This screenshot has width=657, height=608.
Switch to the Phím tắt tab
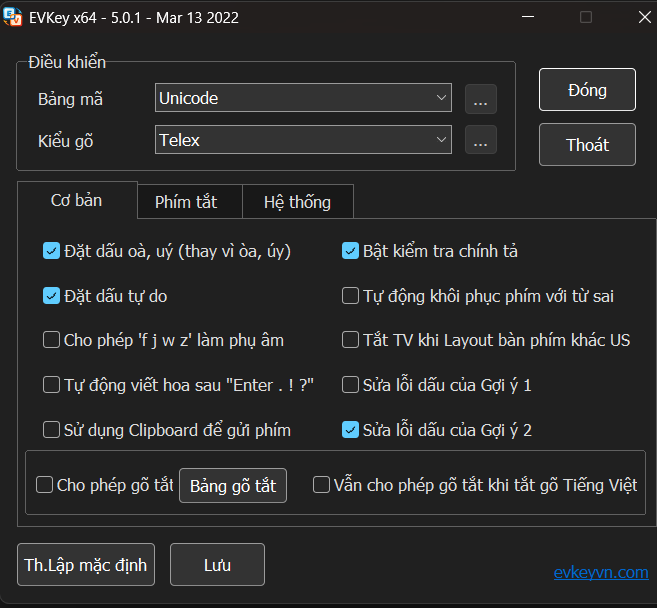[x=186, y=202]
